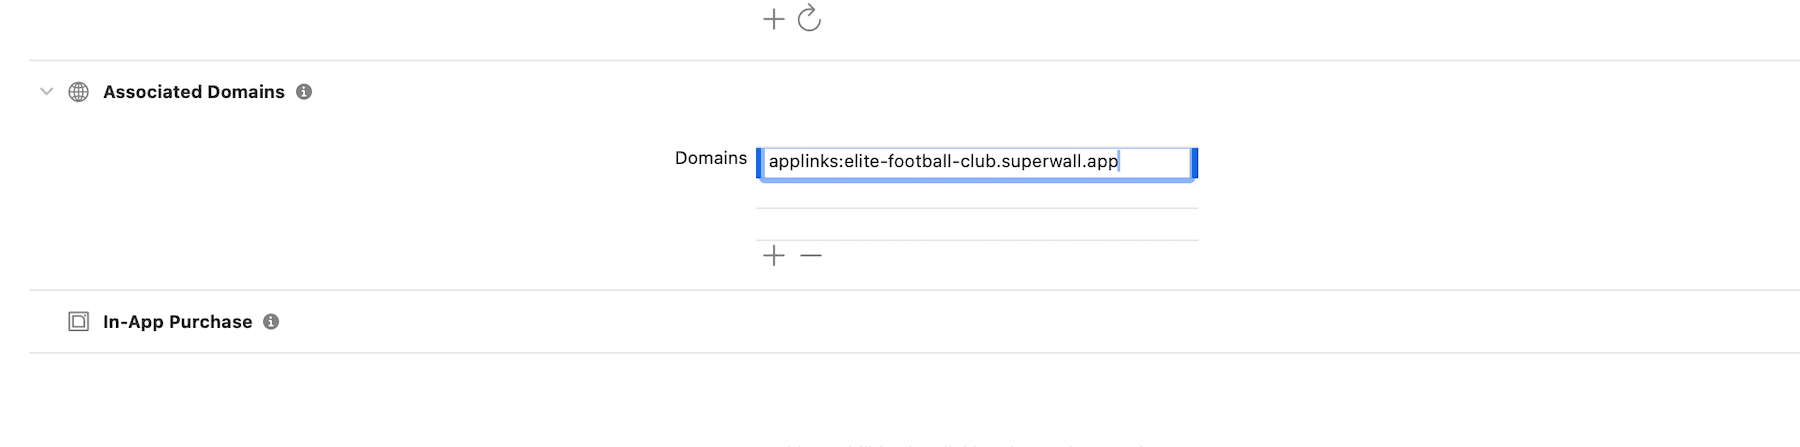Click blank space right of the domain text

click(x=1155, y=161)
